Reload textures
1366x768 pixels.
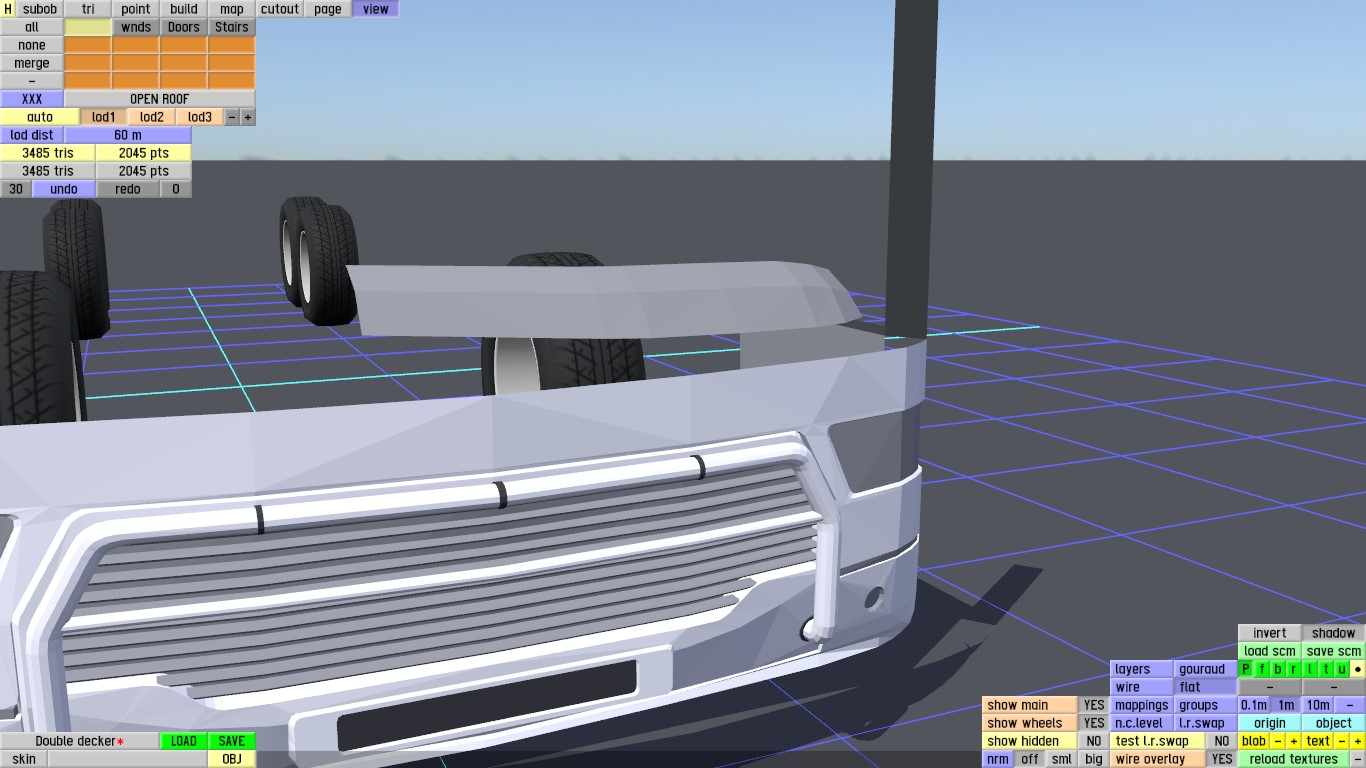tap(1294, 759)
